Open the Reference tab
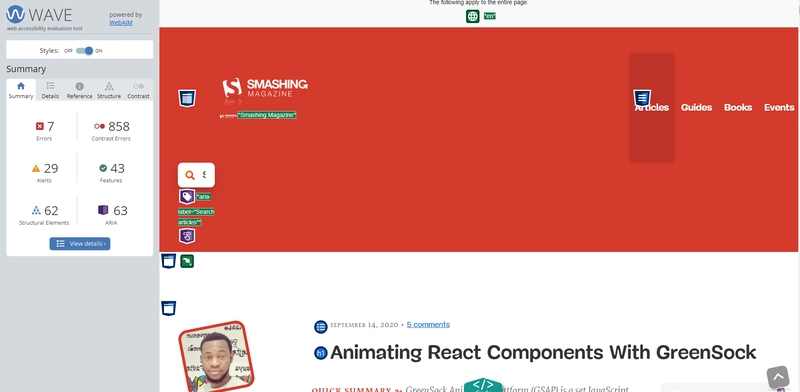The width and height of the screenshot is (800, 392). coord(80,90)
